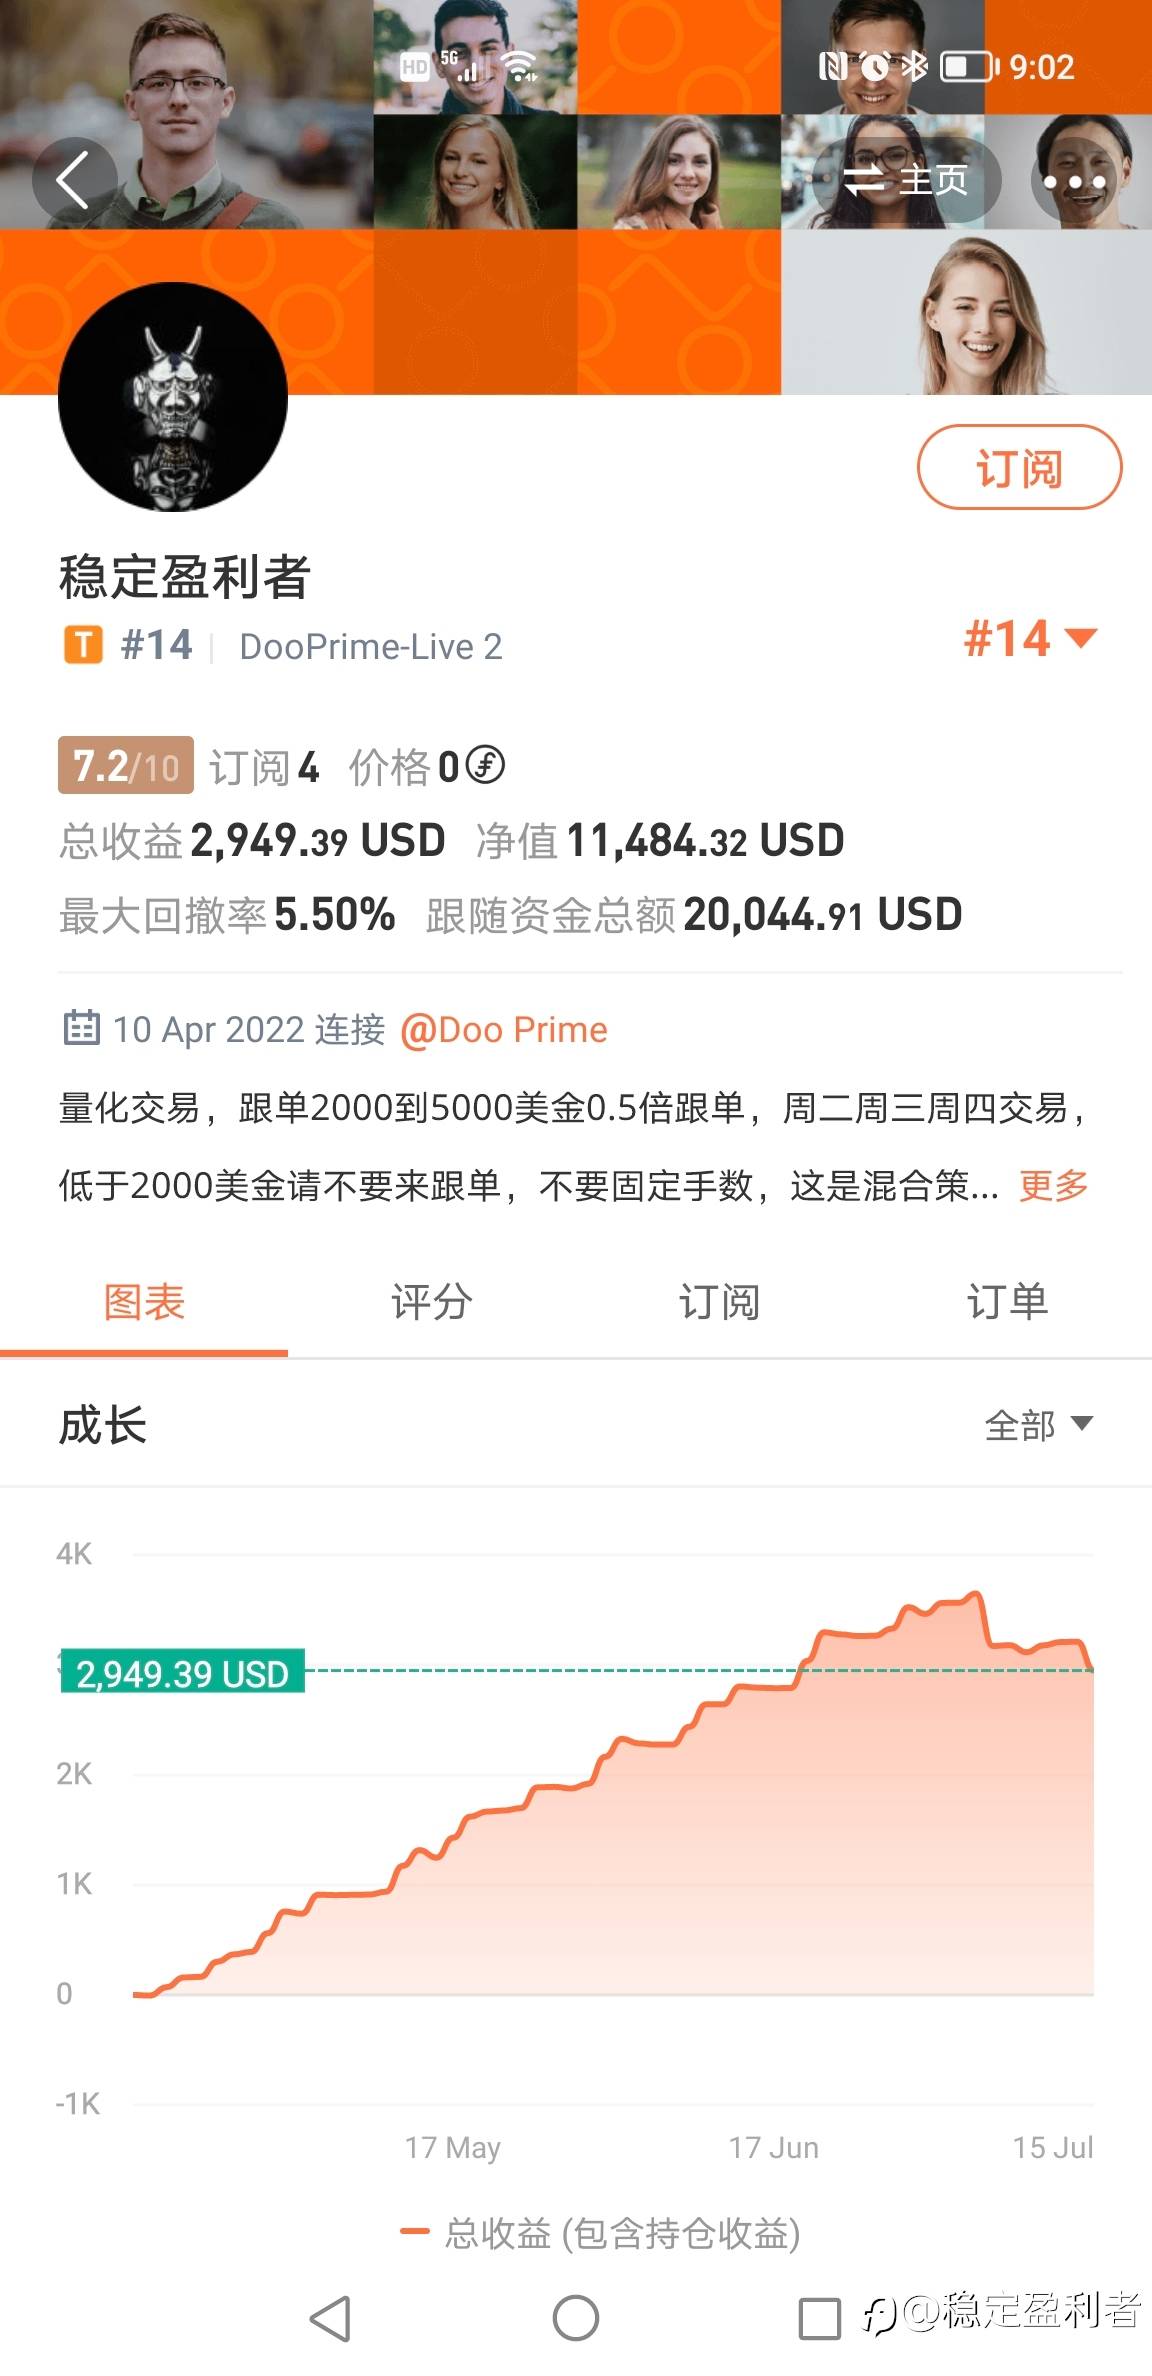Viewport: 1152px width, 2376px height.
Task: Tap the calendar icon beside connection date
Action: click(81, 1028)
